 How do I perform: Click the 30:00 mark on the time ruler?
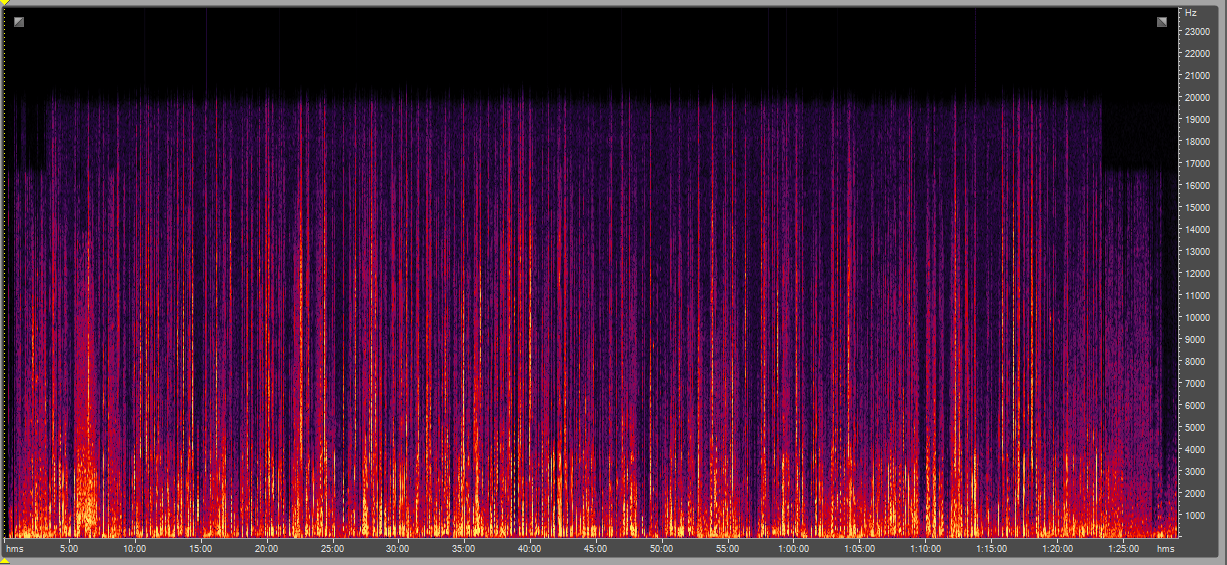click(398, 549)
